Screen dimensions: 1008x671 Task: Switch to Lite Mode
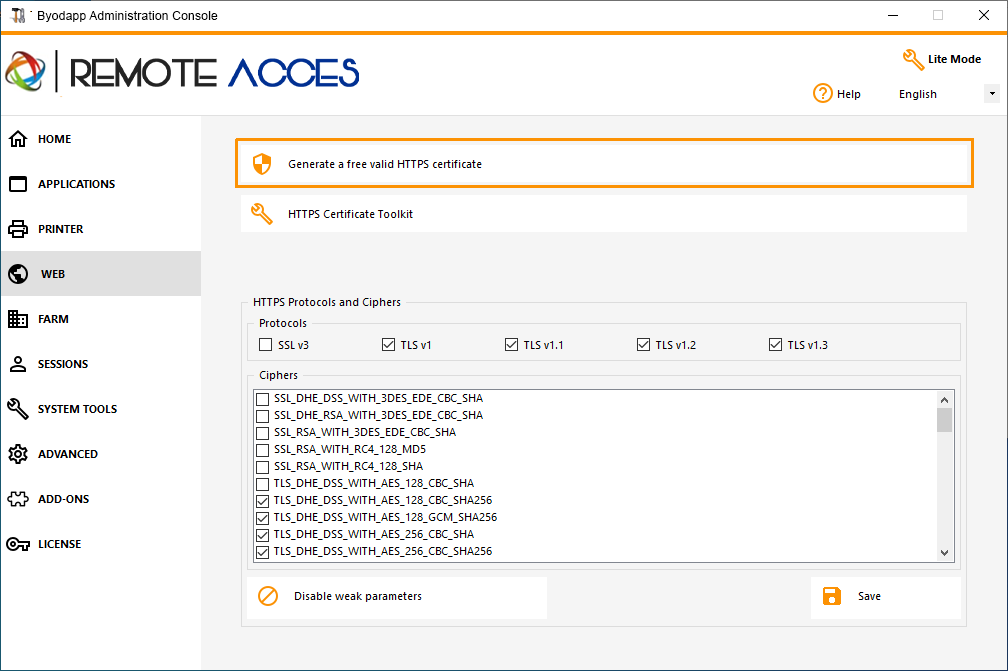click(x=942, y=59)
